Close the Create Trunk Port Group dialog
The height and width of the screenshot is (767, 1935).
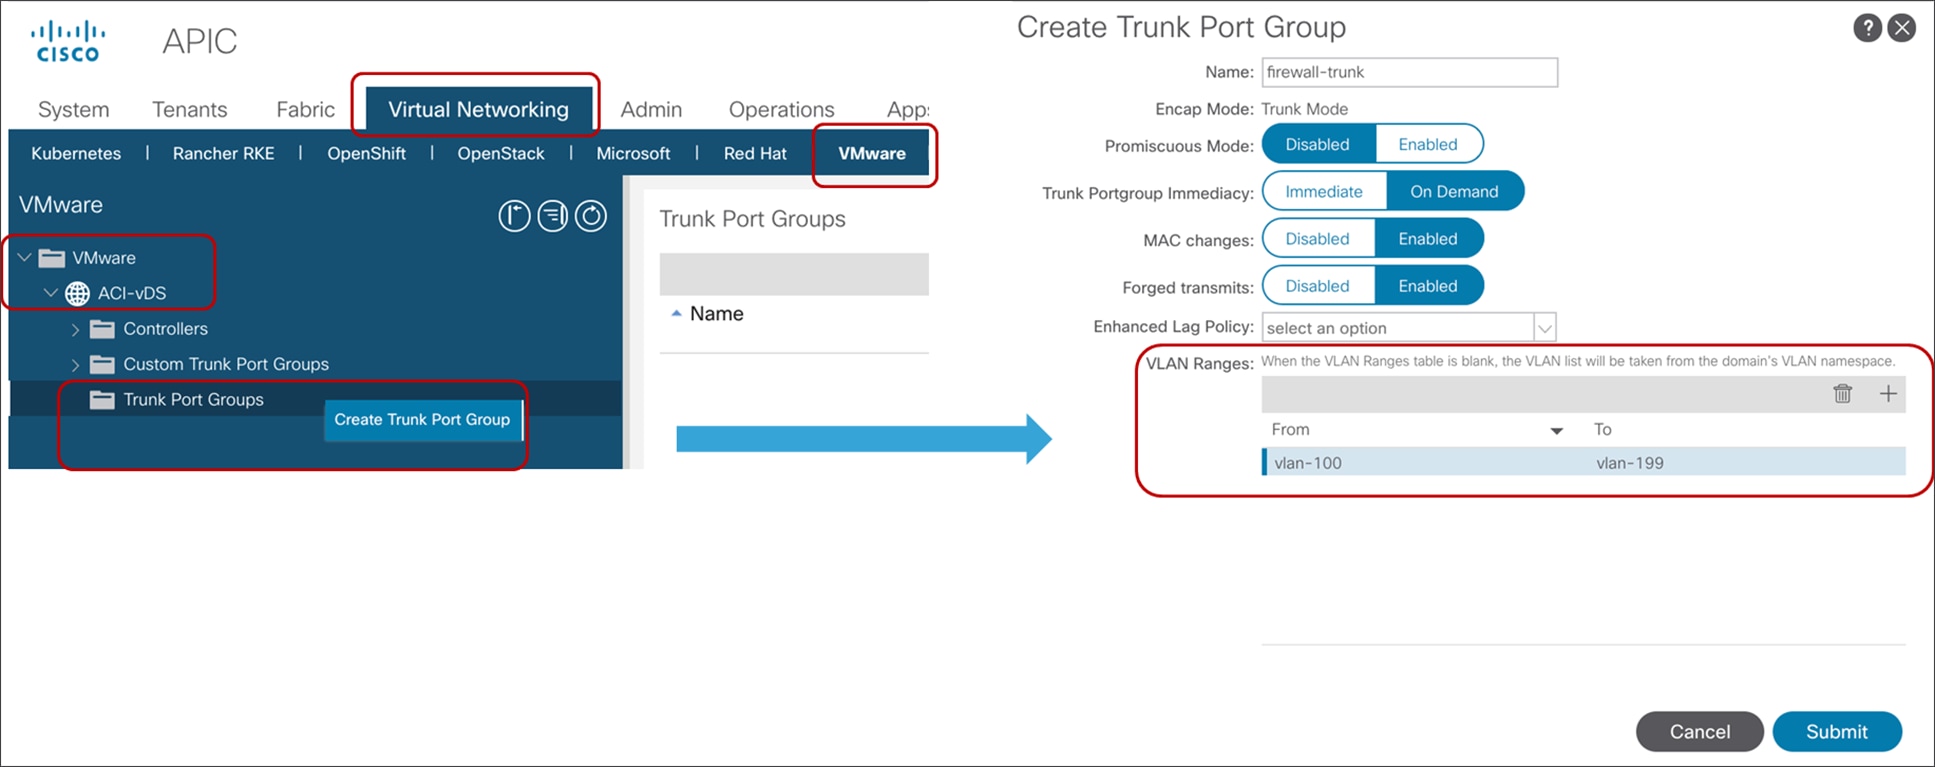pos(1902,28)
